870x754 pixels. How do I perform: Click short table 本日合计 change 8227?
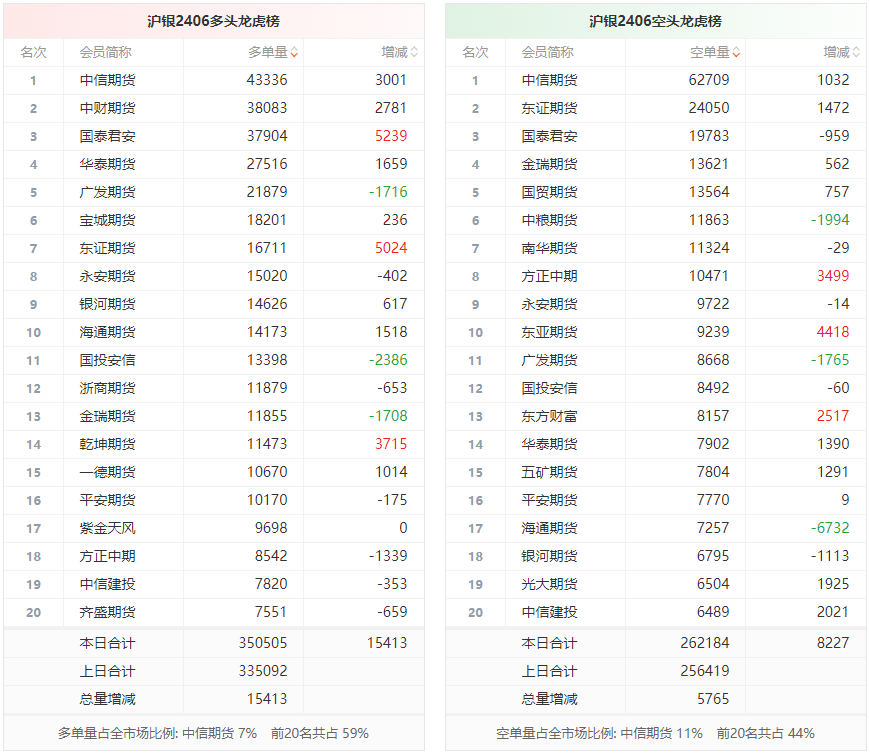click(833, 643)
